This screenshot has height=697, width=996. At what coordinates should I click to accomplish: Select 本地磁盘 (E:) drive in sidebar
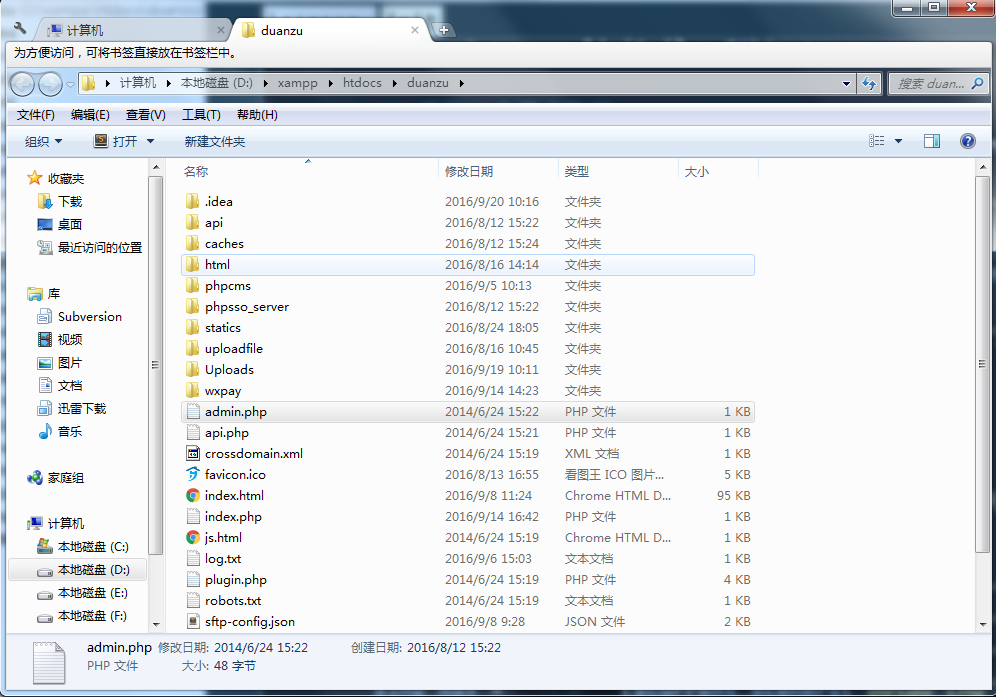click(x=83, y=593)
